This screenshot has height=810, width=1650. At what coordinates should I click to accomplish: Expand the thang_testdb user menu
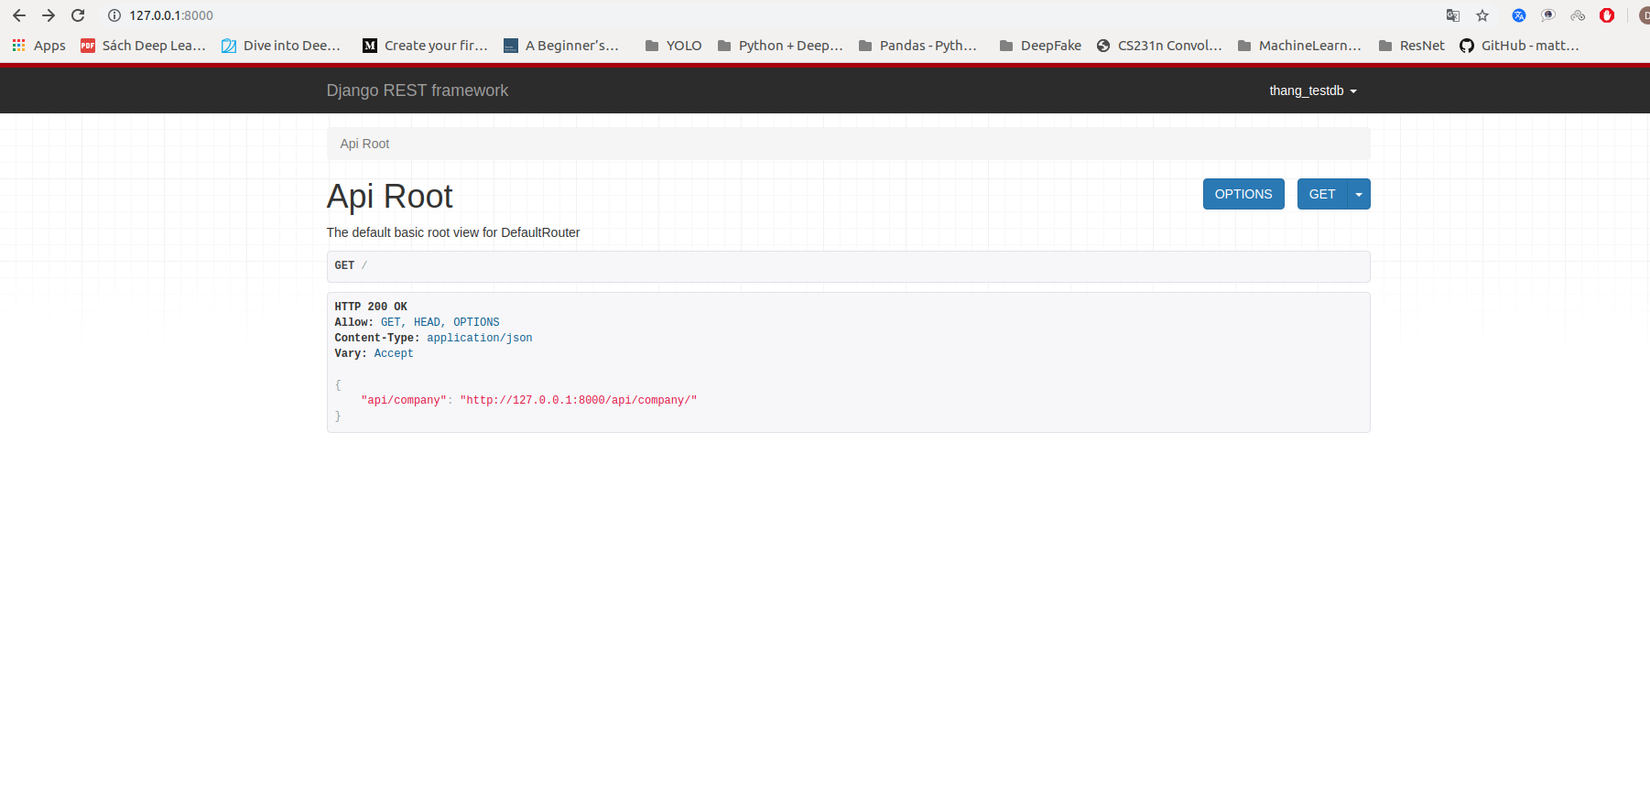coord(1313,91)
